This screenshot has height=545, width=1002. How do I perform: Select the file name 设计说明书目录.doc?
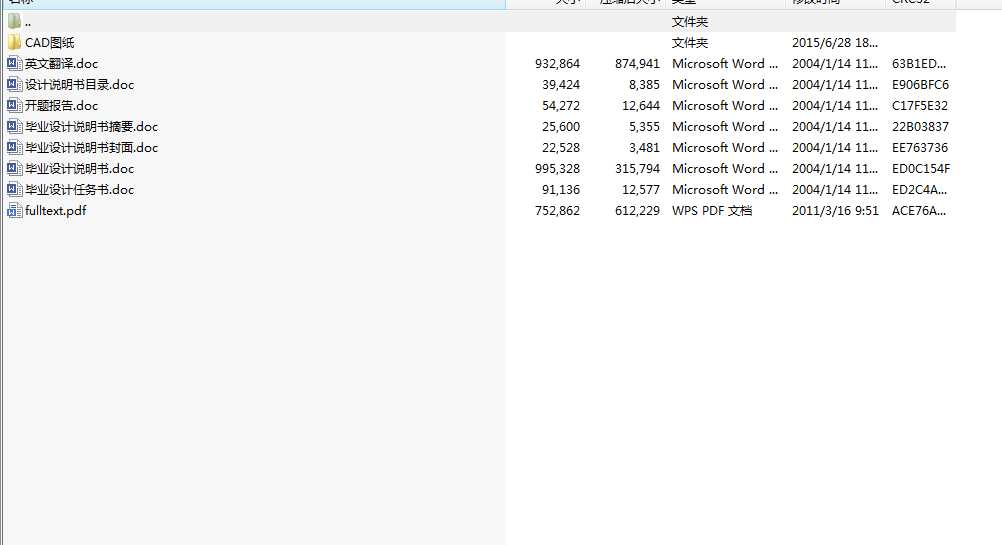coord(79,85)
